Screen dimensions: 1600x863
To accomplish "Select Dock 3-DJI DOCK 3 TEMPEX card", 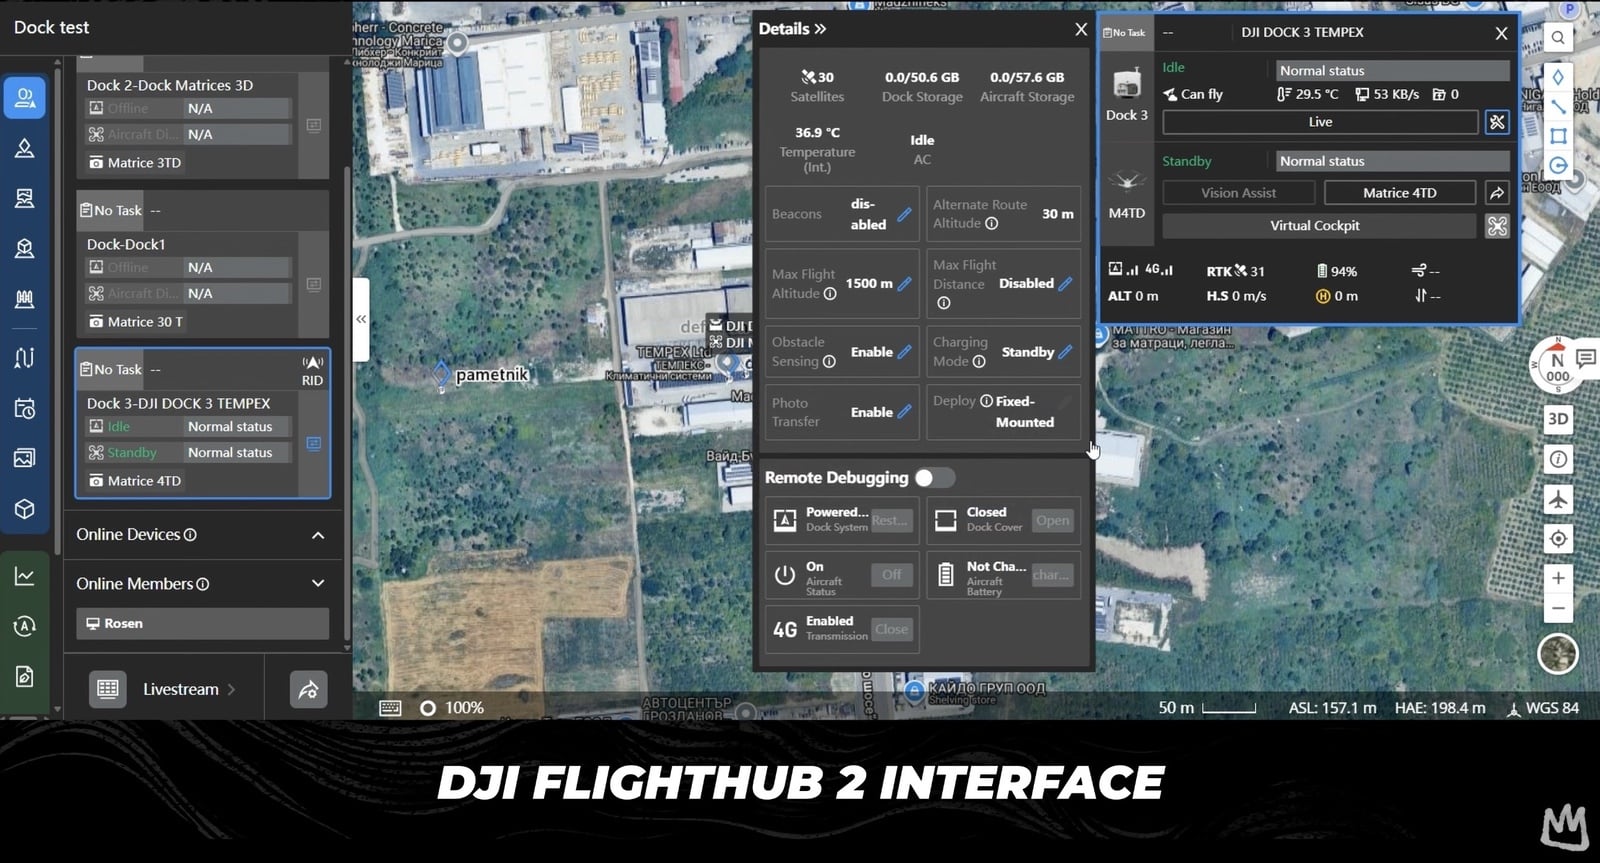I will pos(202,423).
